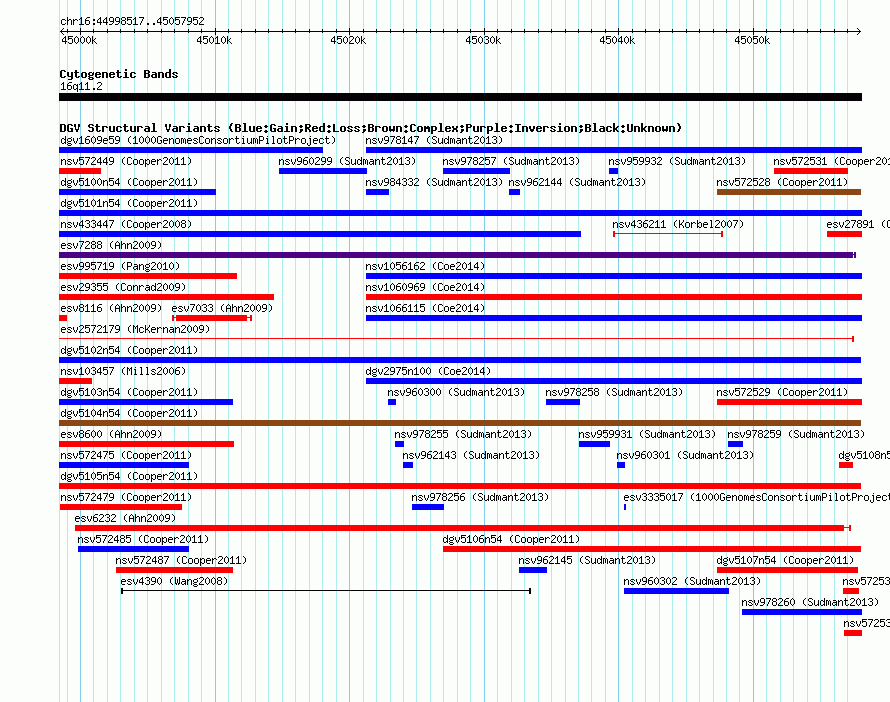Select the nsv978147 (Sudmant2013) variant label

[434, 140]
